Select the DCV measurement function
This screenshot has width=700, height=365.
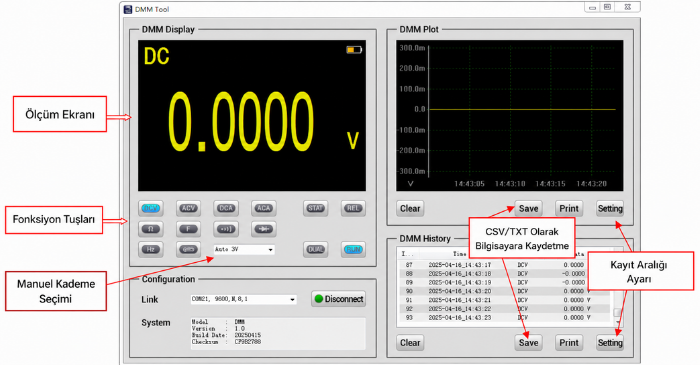(x=150, y=208)
